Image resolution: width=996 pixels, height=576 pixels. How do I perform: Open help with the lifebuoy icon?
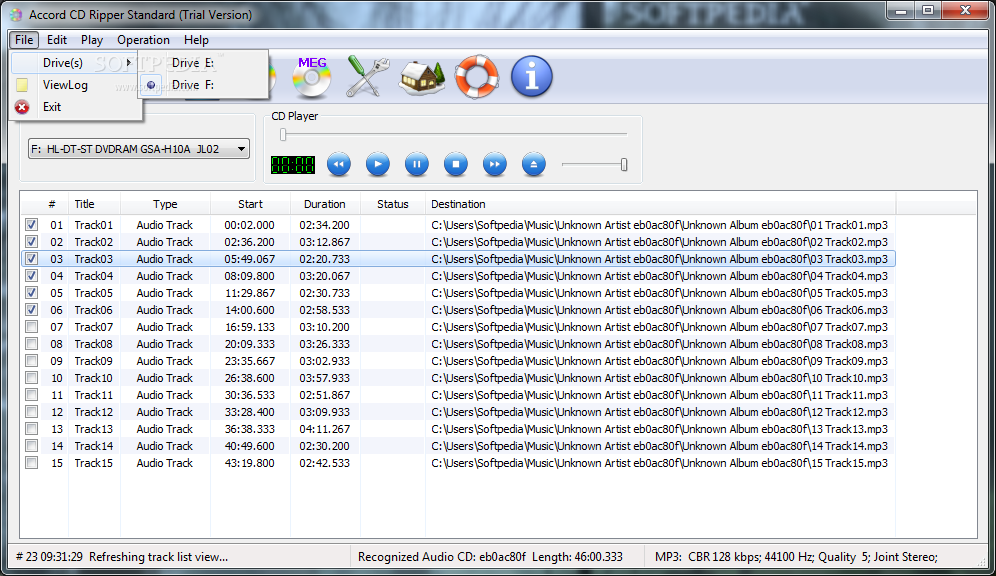(x=477, y=77)
